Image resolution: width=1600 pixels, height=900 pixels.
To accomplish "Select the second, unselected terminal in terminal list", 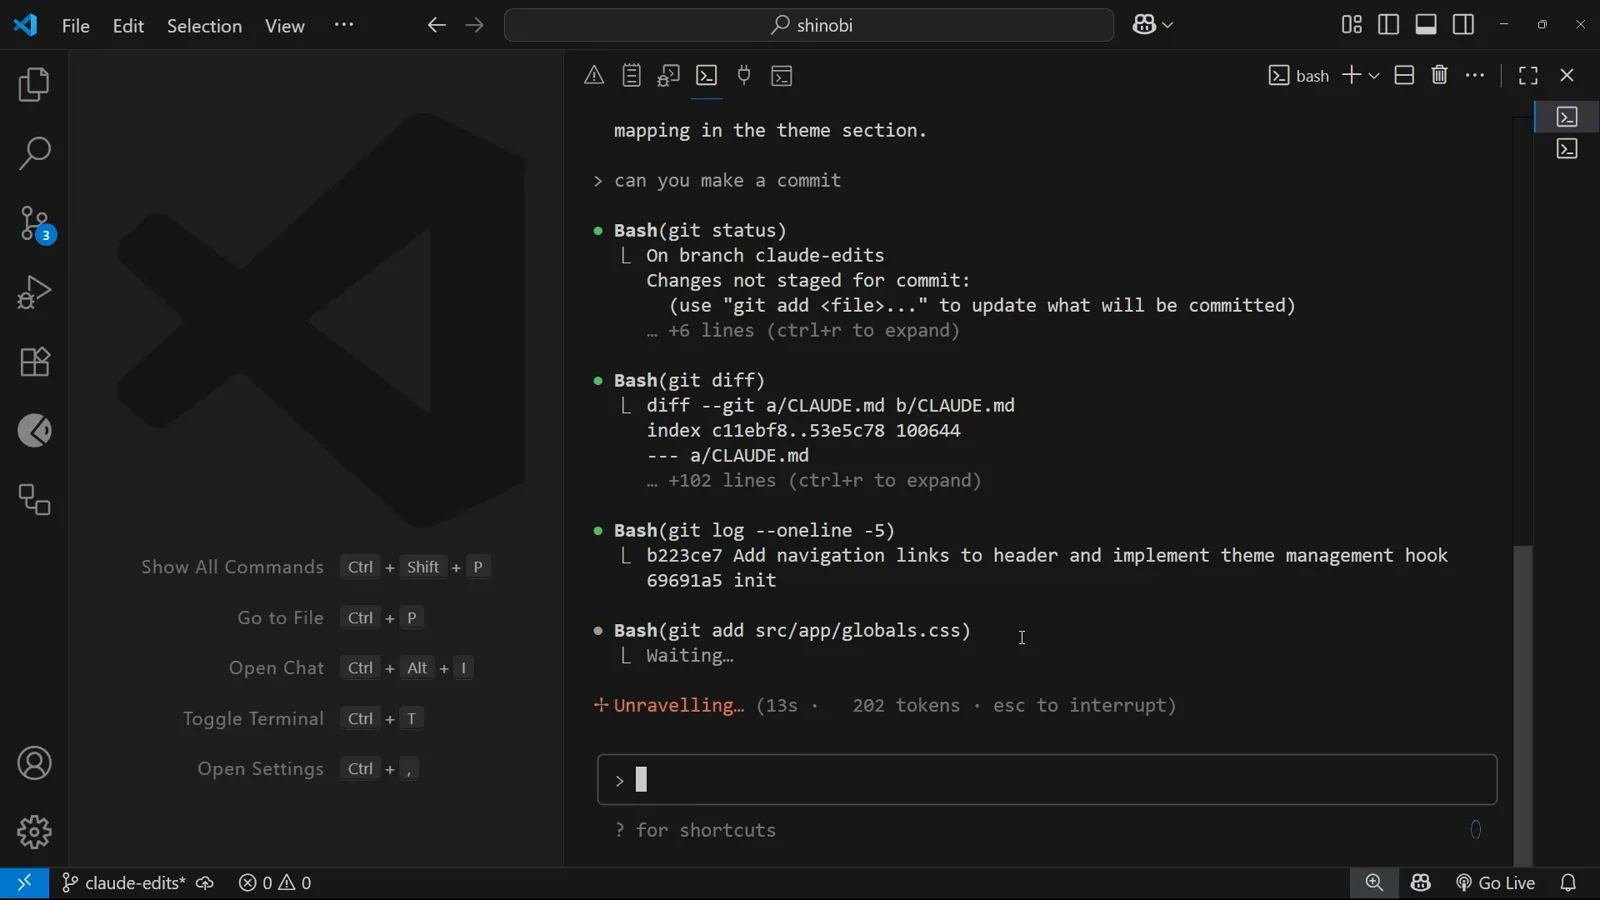I will [x=1568, y=149].
